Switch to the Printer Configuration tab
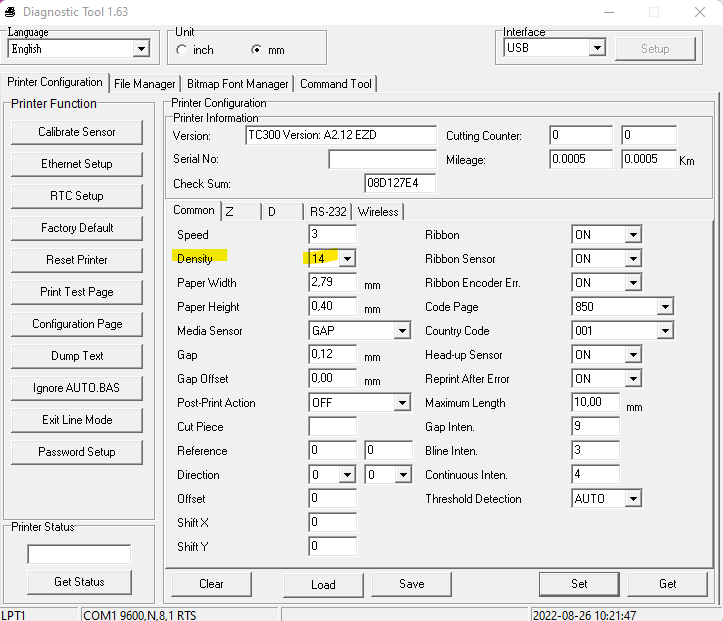This screenshot has height=621, width=723. coord(55,82)
